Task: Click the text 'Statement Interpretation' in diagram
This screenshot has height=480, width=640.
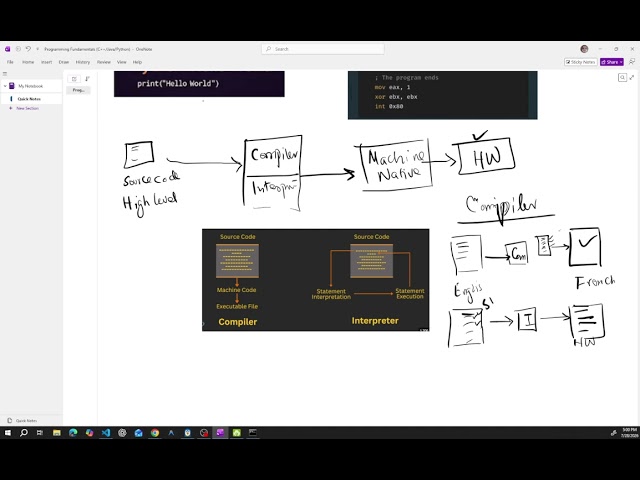Action: 331,294
